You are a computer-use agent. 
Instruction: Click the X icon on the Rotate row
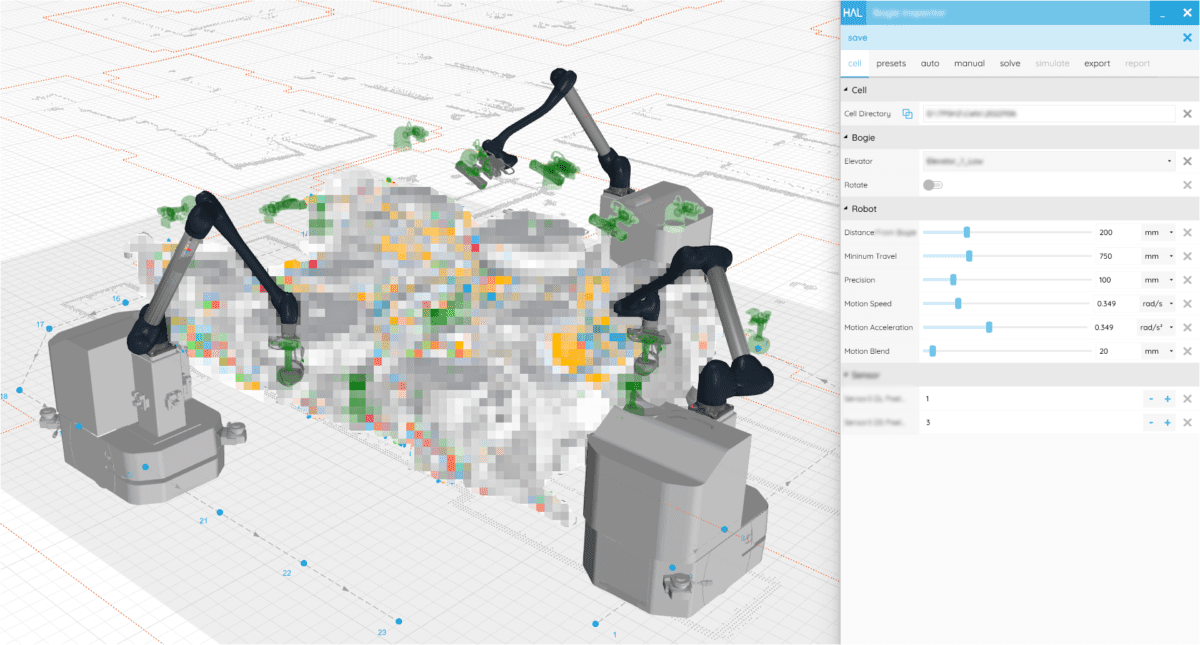pyautogui.click(x=1187, y=184)
